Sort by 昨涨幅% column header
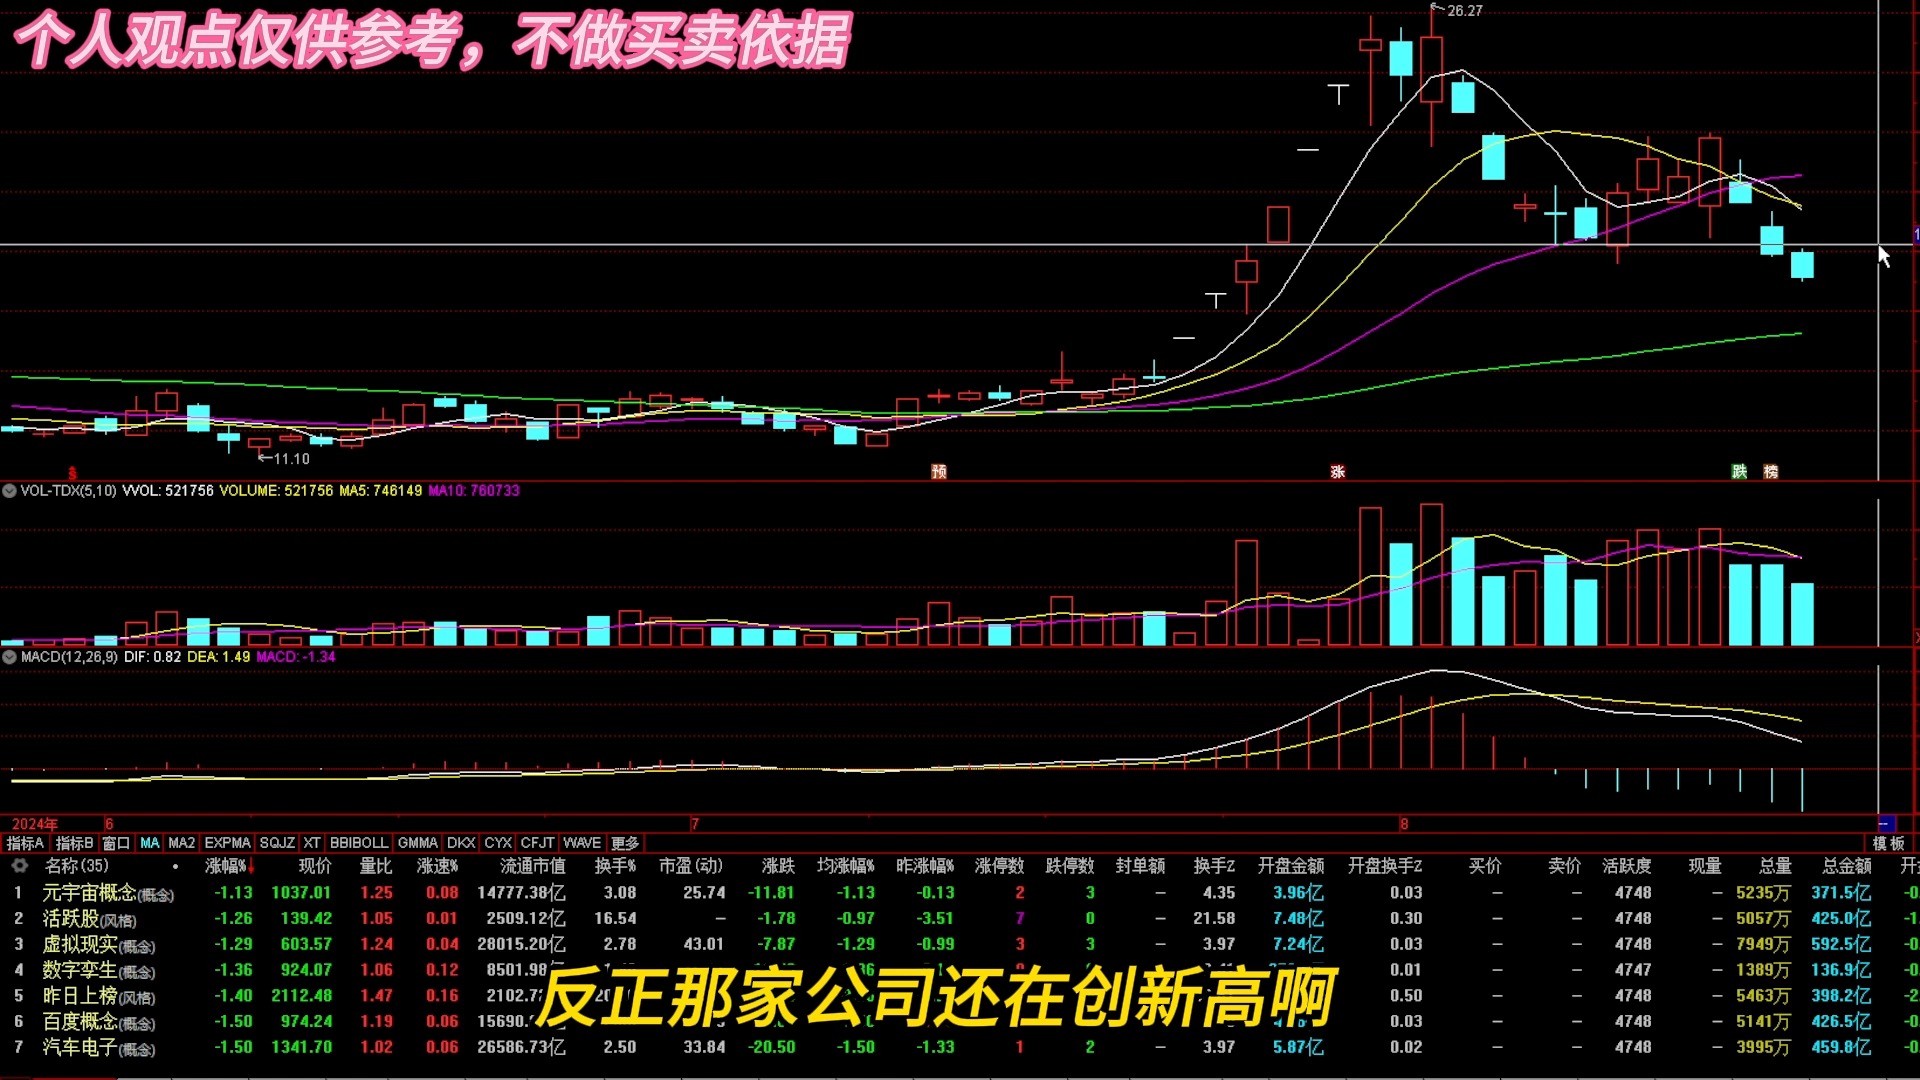This screenshot has width=1920, height=1080. pos(925,866)
